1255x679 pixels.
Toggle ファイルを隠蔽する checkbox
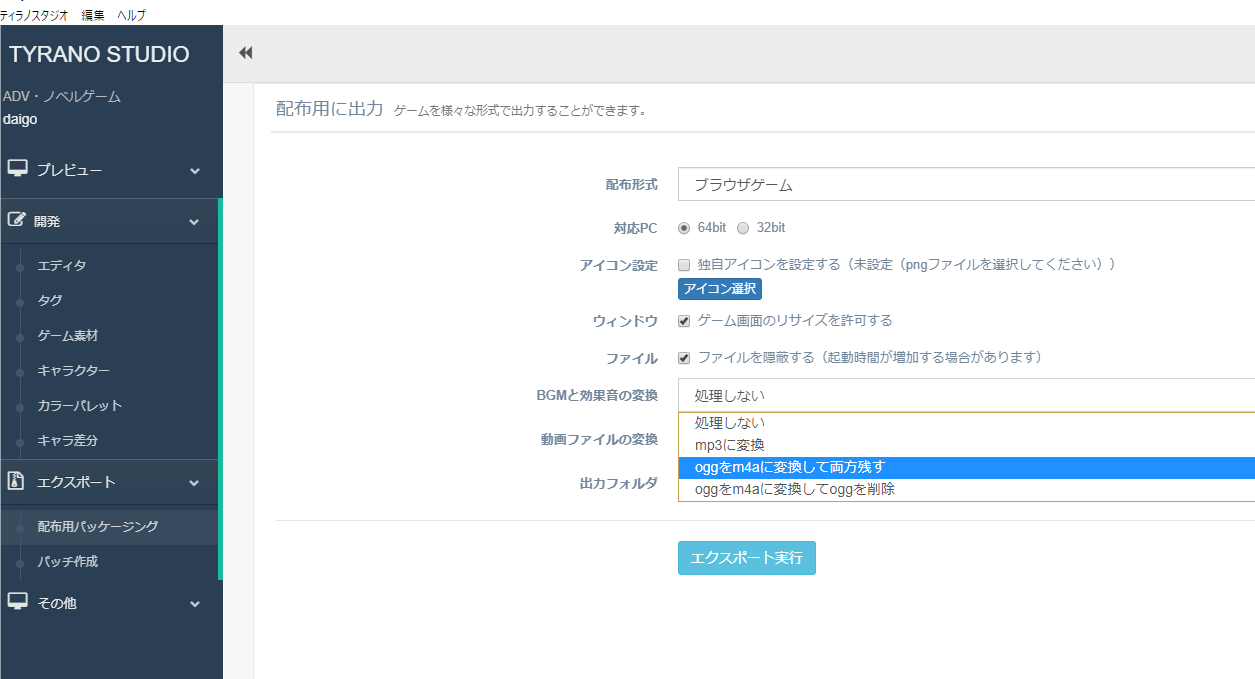684,357
